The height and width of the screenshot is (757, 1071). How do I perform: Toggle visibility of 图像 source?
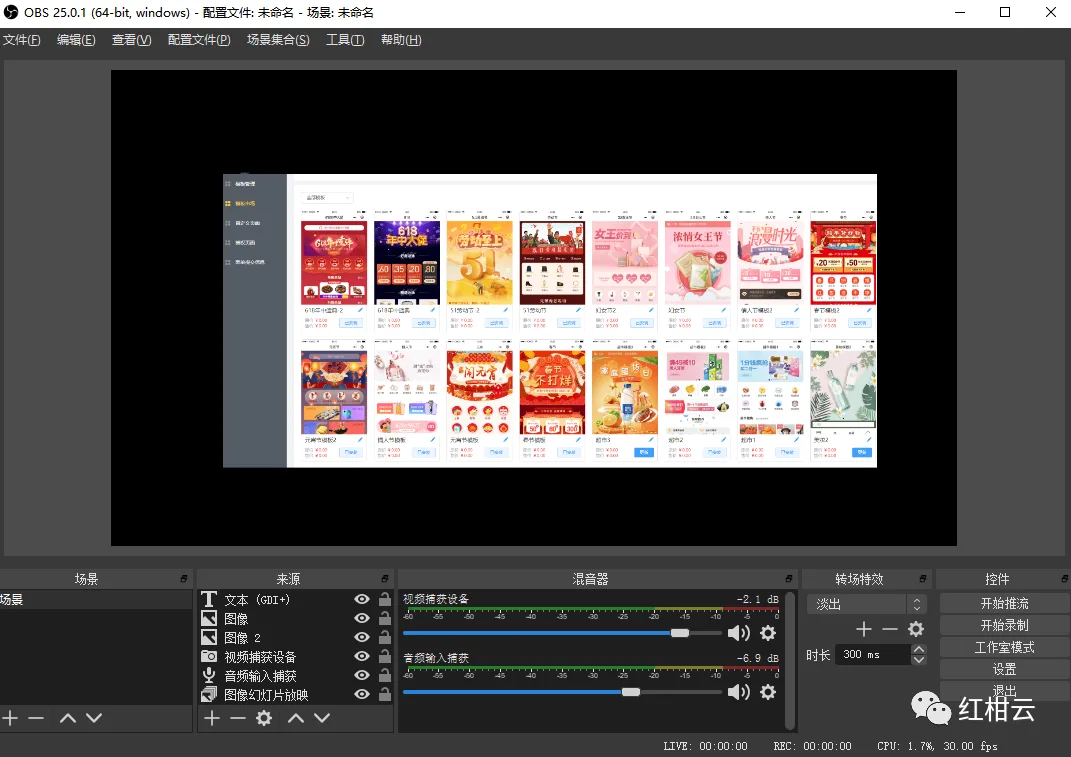click(x=362, y=618)
